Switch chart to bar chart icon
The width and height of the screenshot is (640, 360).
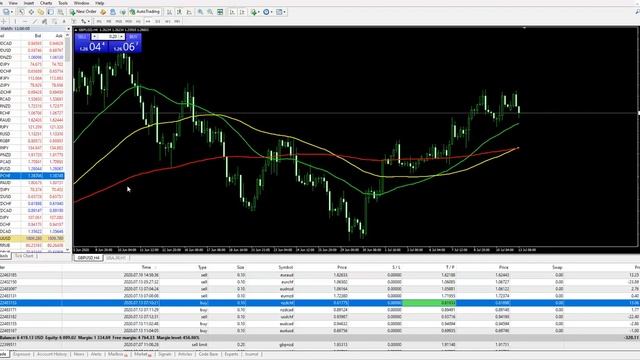tap(170, 12)
